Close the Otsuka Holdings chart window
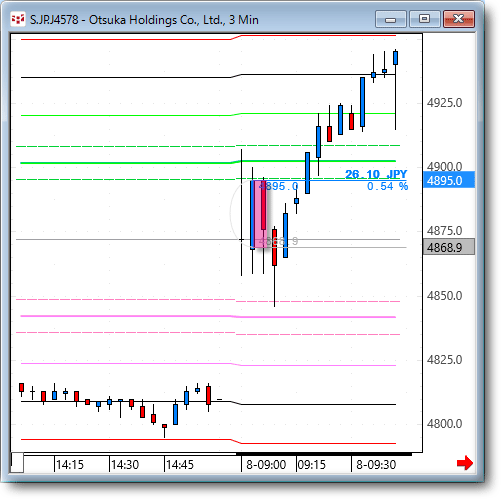Screen dimensions: 502x500 [x=459, y=19]
